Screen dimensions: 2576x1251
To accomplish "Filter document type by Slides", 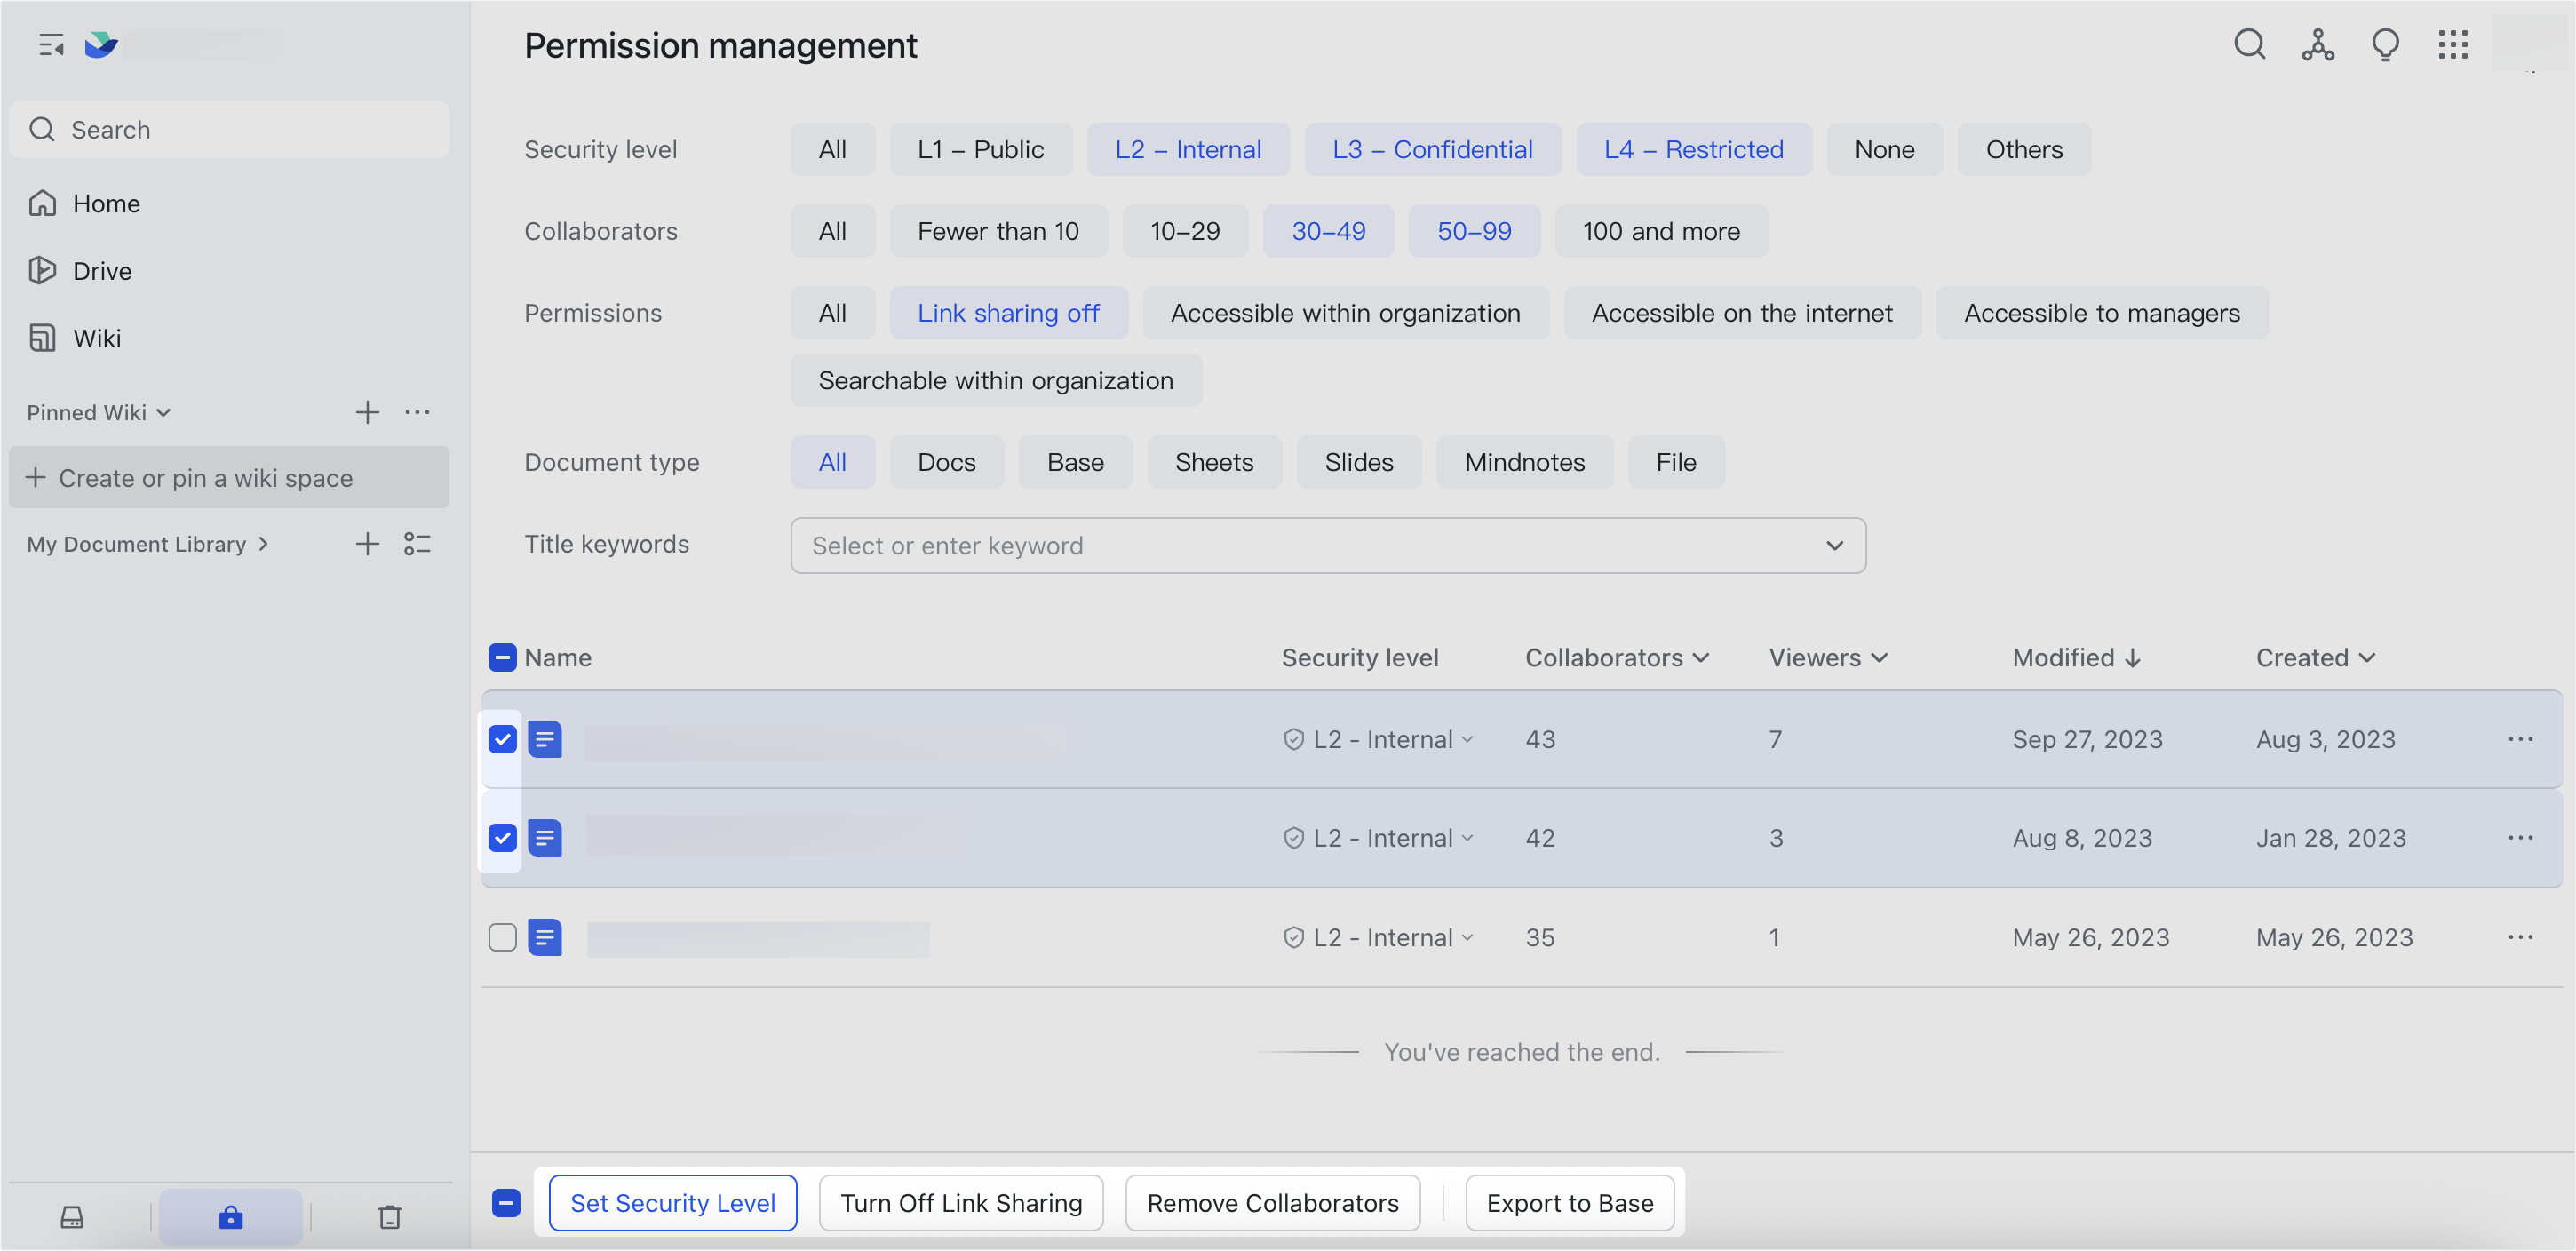I will click(1358, 462).
